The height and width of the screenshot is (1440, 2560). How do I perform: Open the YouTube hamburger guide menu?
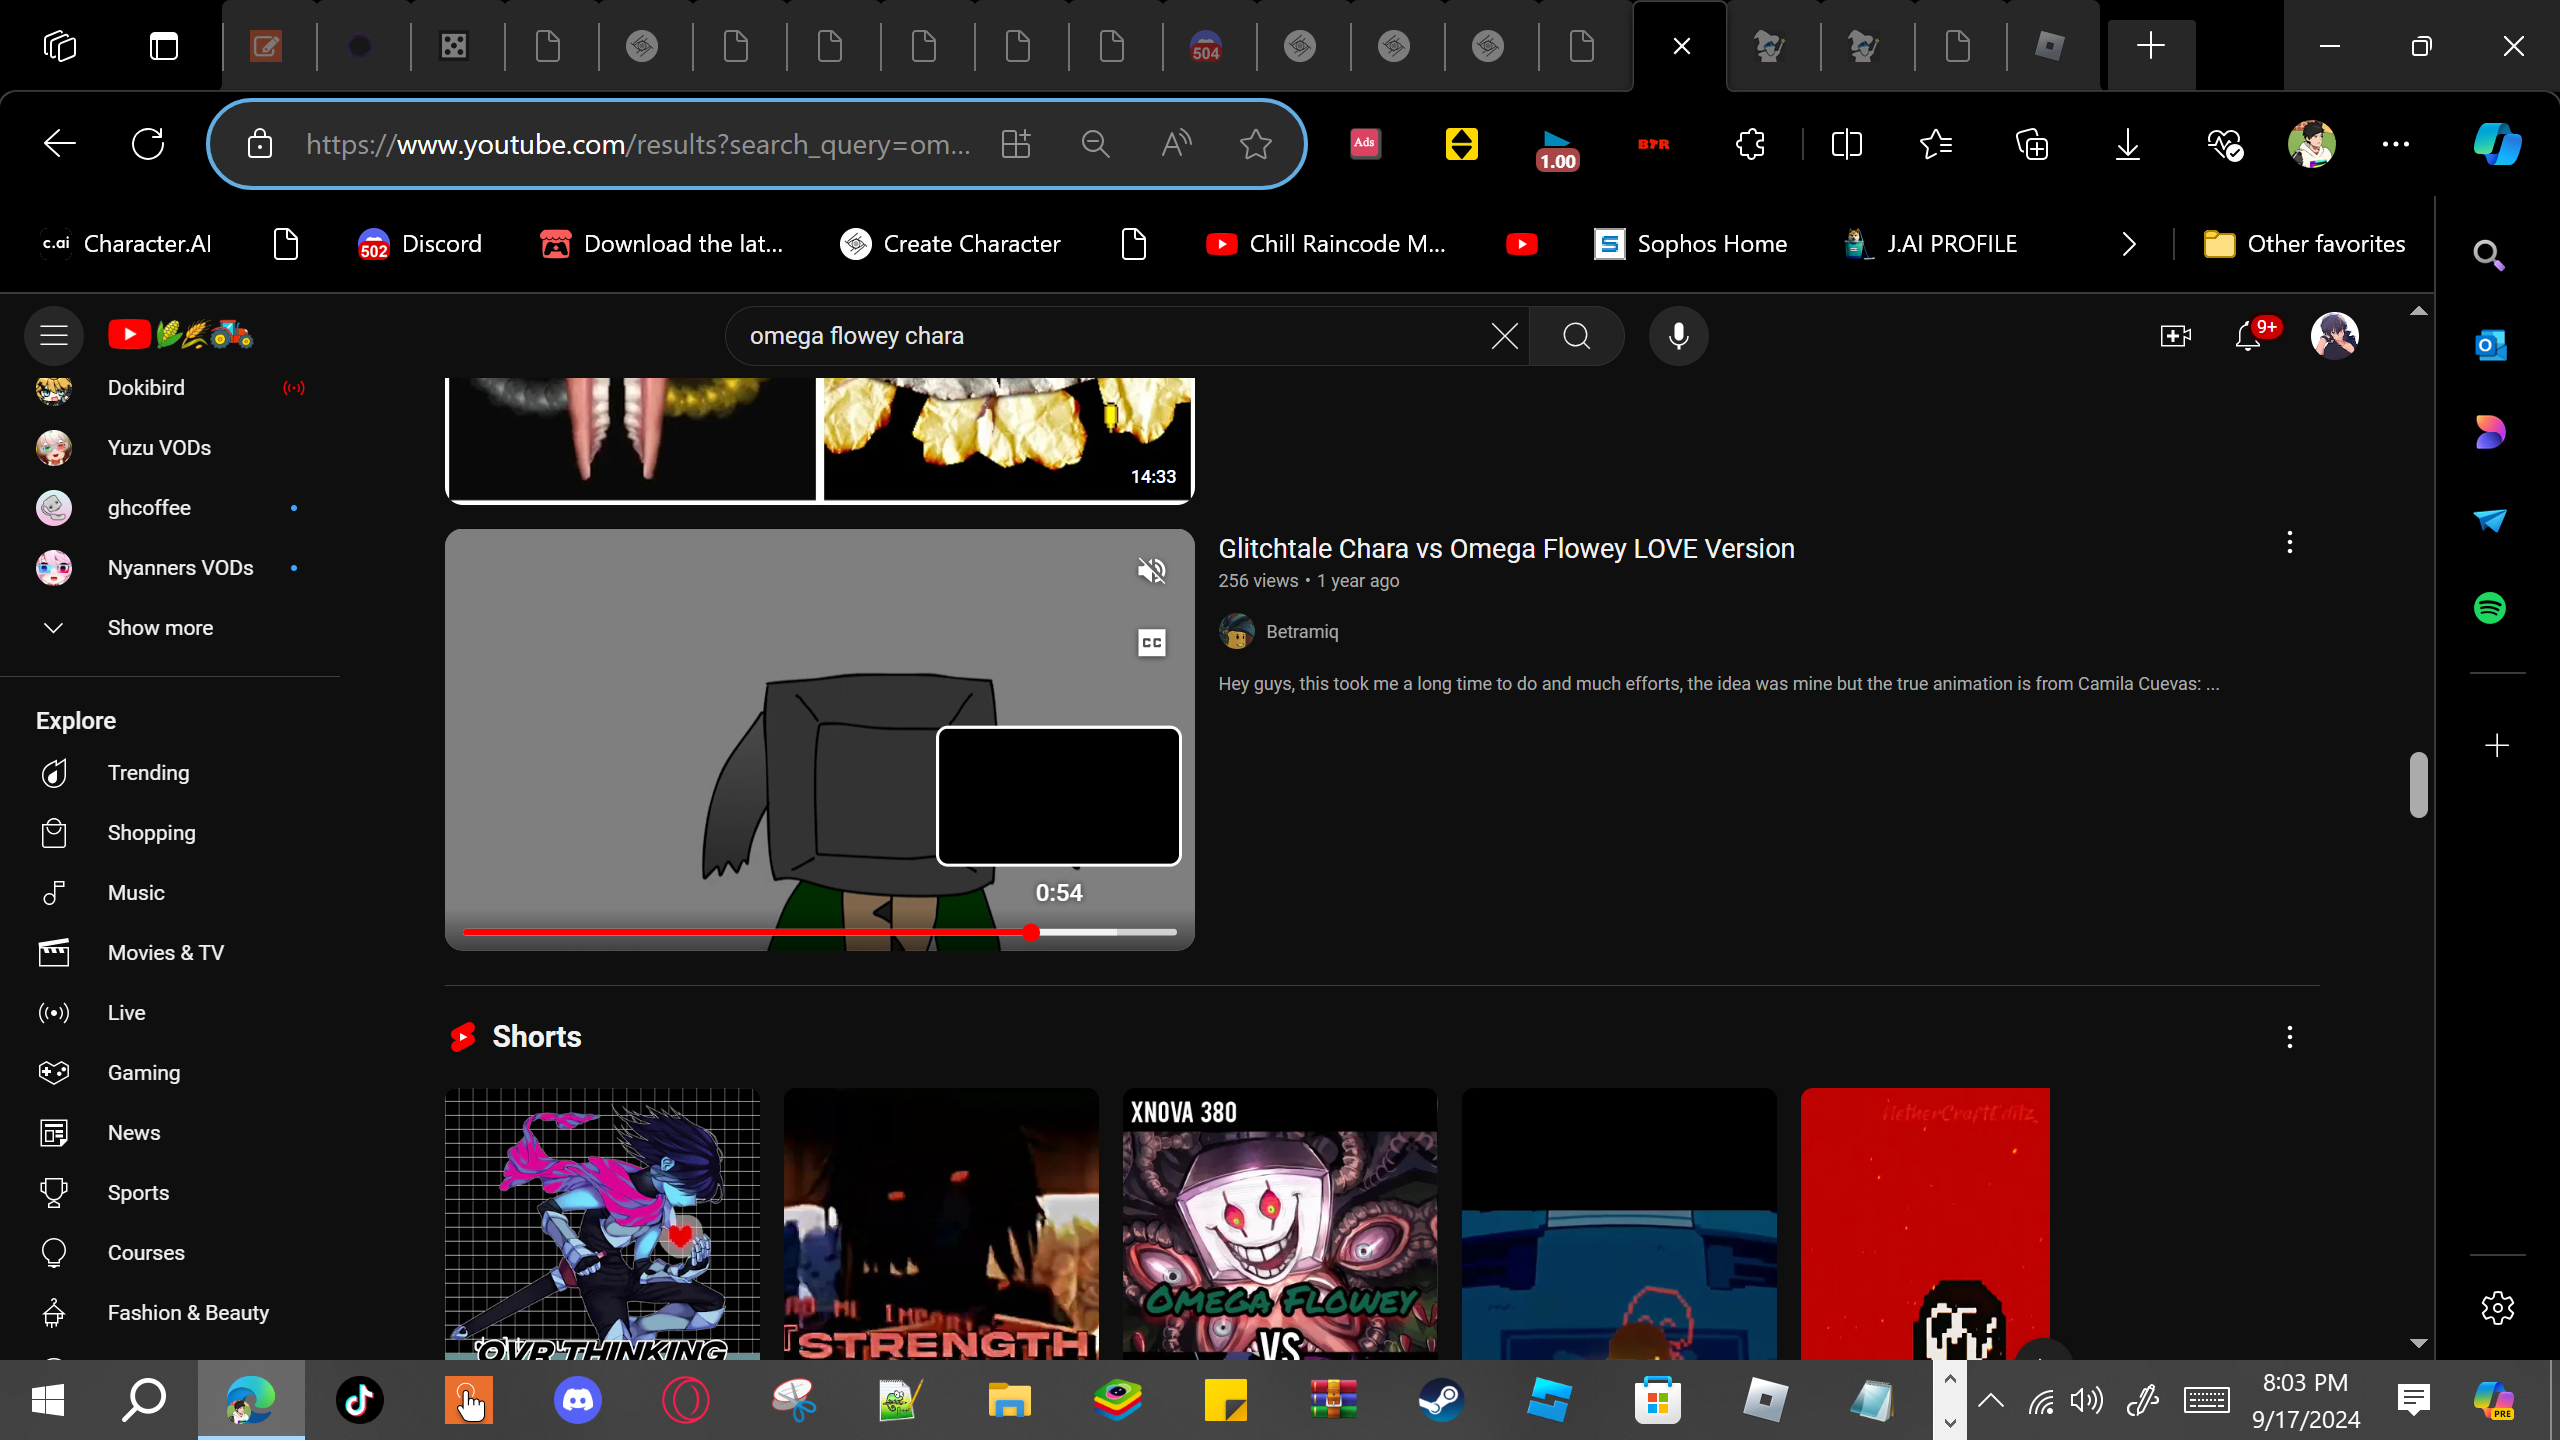[54, 335]
